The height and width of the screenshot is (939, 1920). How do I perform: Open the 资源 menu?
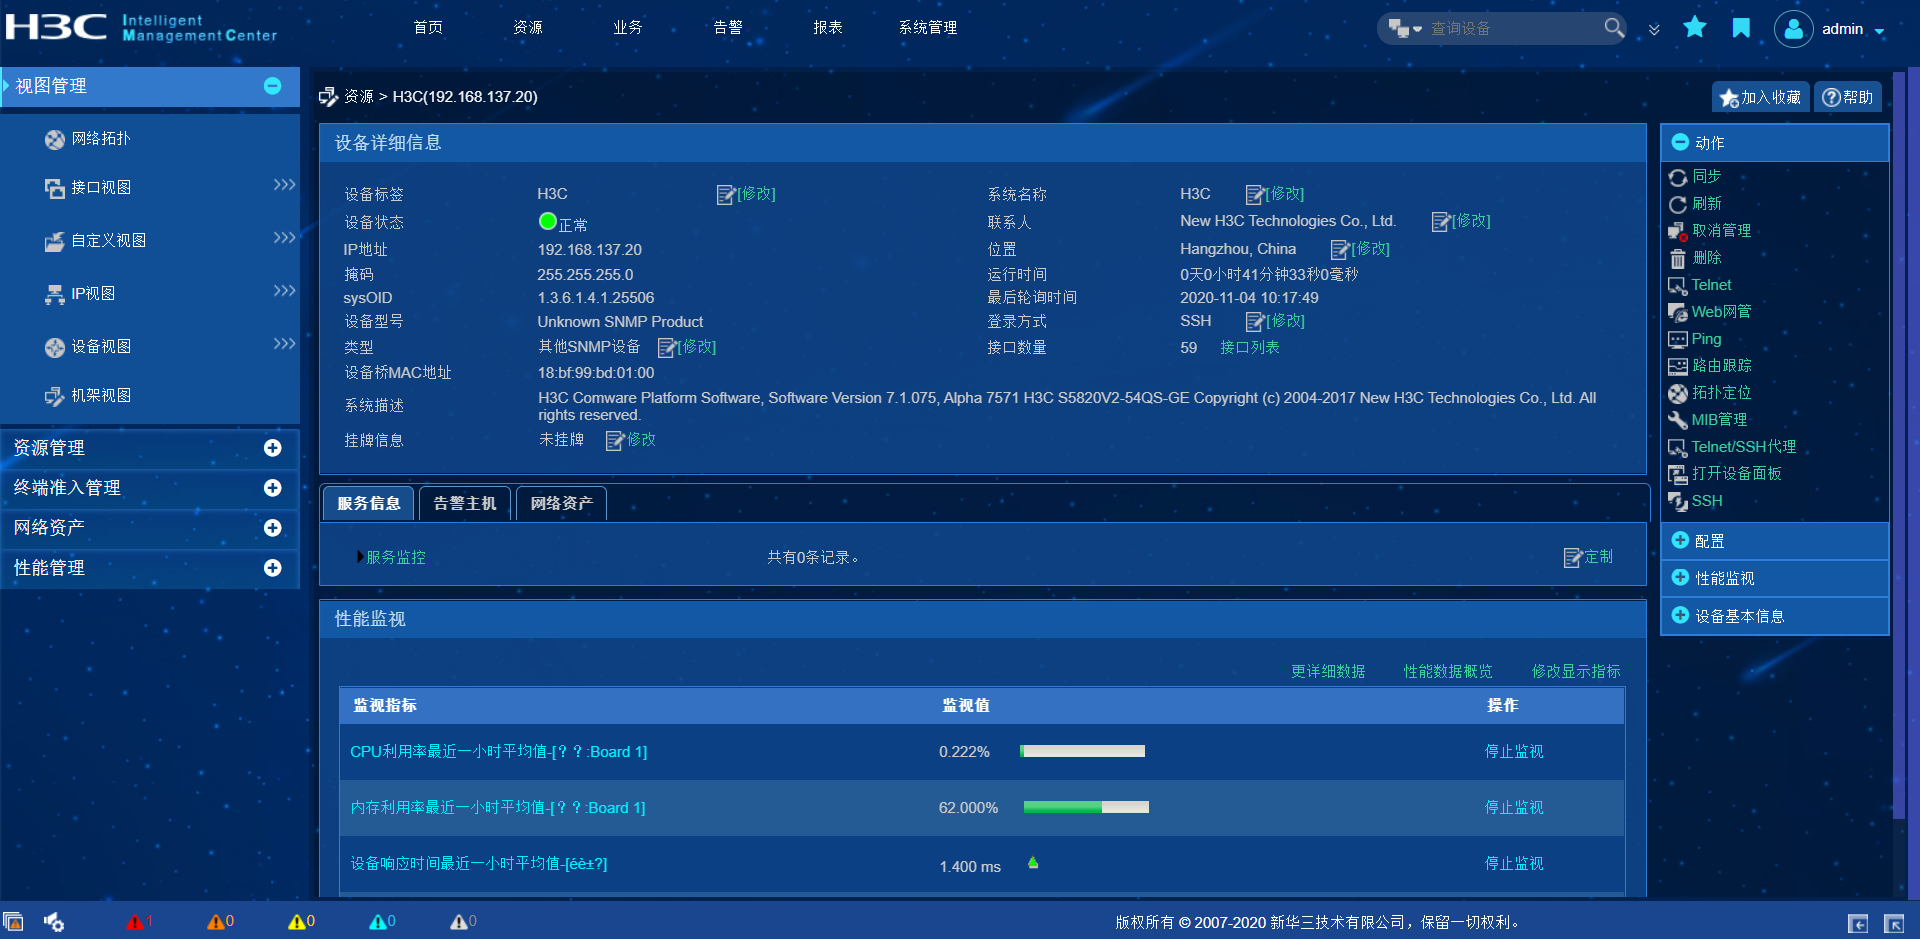pyautogui.click(x=528, y=28)
